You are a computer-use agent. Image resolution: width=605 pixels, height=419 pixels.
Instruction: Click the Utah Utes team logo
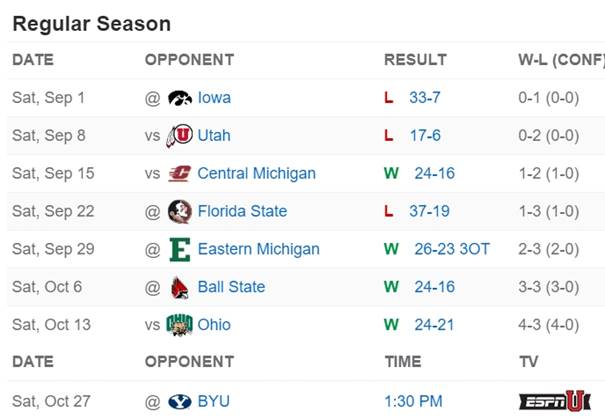click(x=180, y=135)
